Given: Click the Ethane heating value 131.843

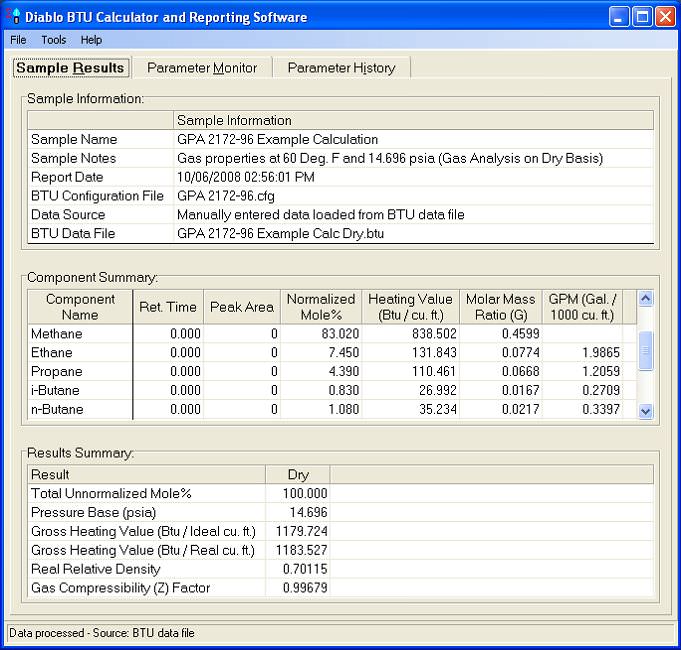Looking at the screenshot, I should (434, 352).
